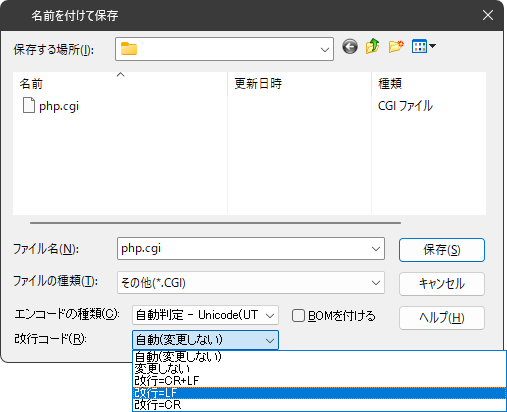Enable the BOMを付ける checkbox
The image size is (507, 412).
point(298,315)
